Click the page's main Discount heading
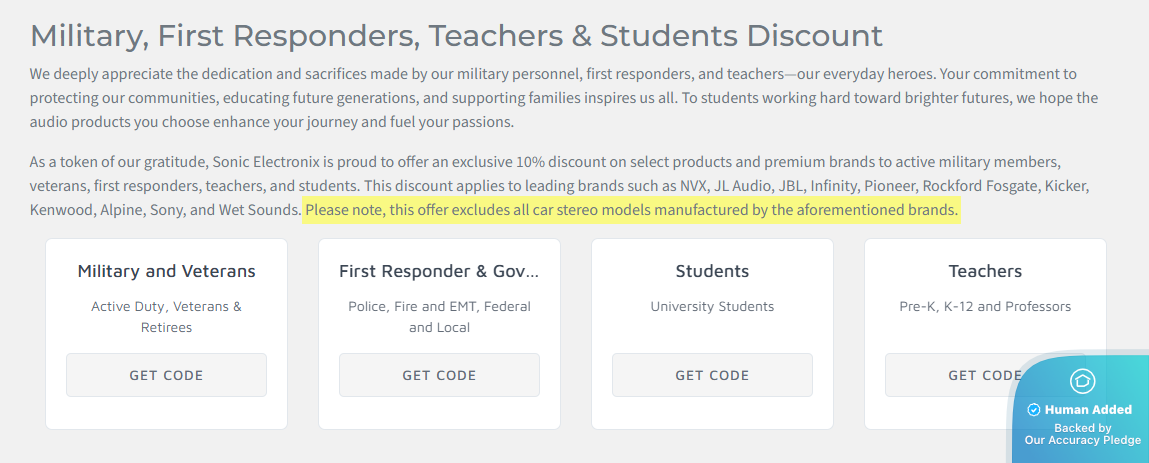This screenshot has height=463, width=1149. coord(456,36)
